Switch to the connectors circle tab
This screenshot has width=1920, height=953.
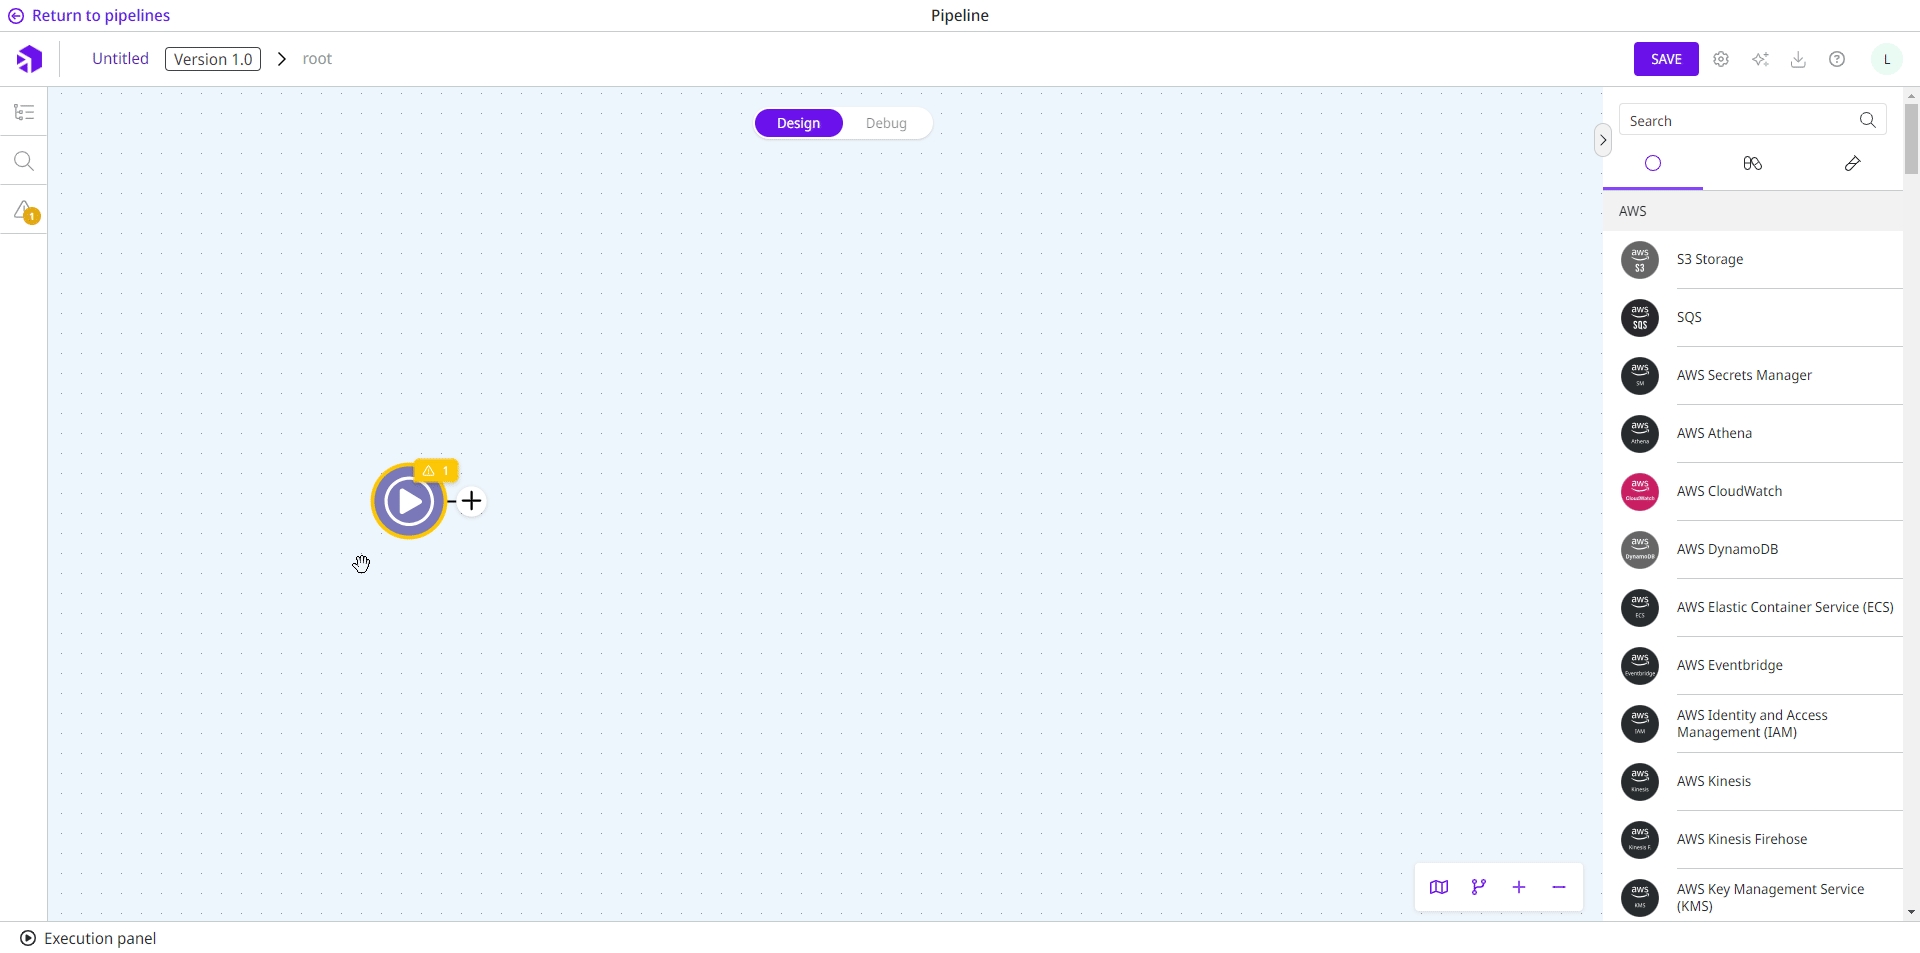1653,163
